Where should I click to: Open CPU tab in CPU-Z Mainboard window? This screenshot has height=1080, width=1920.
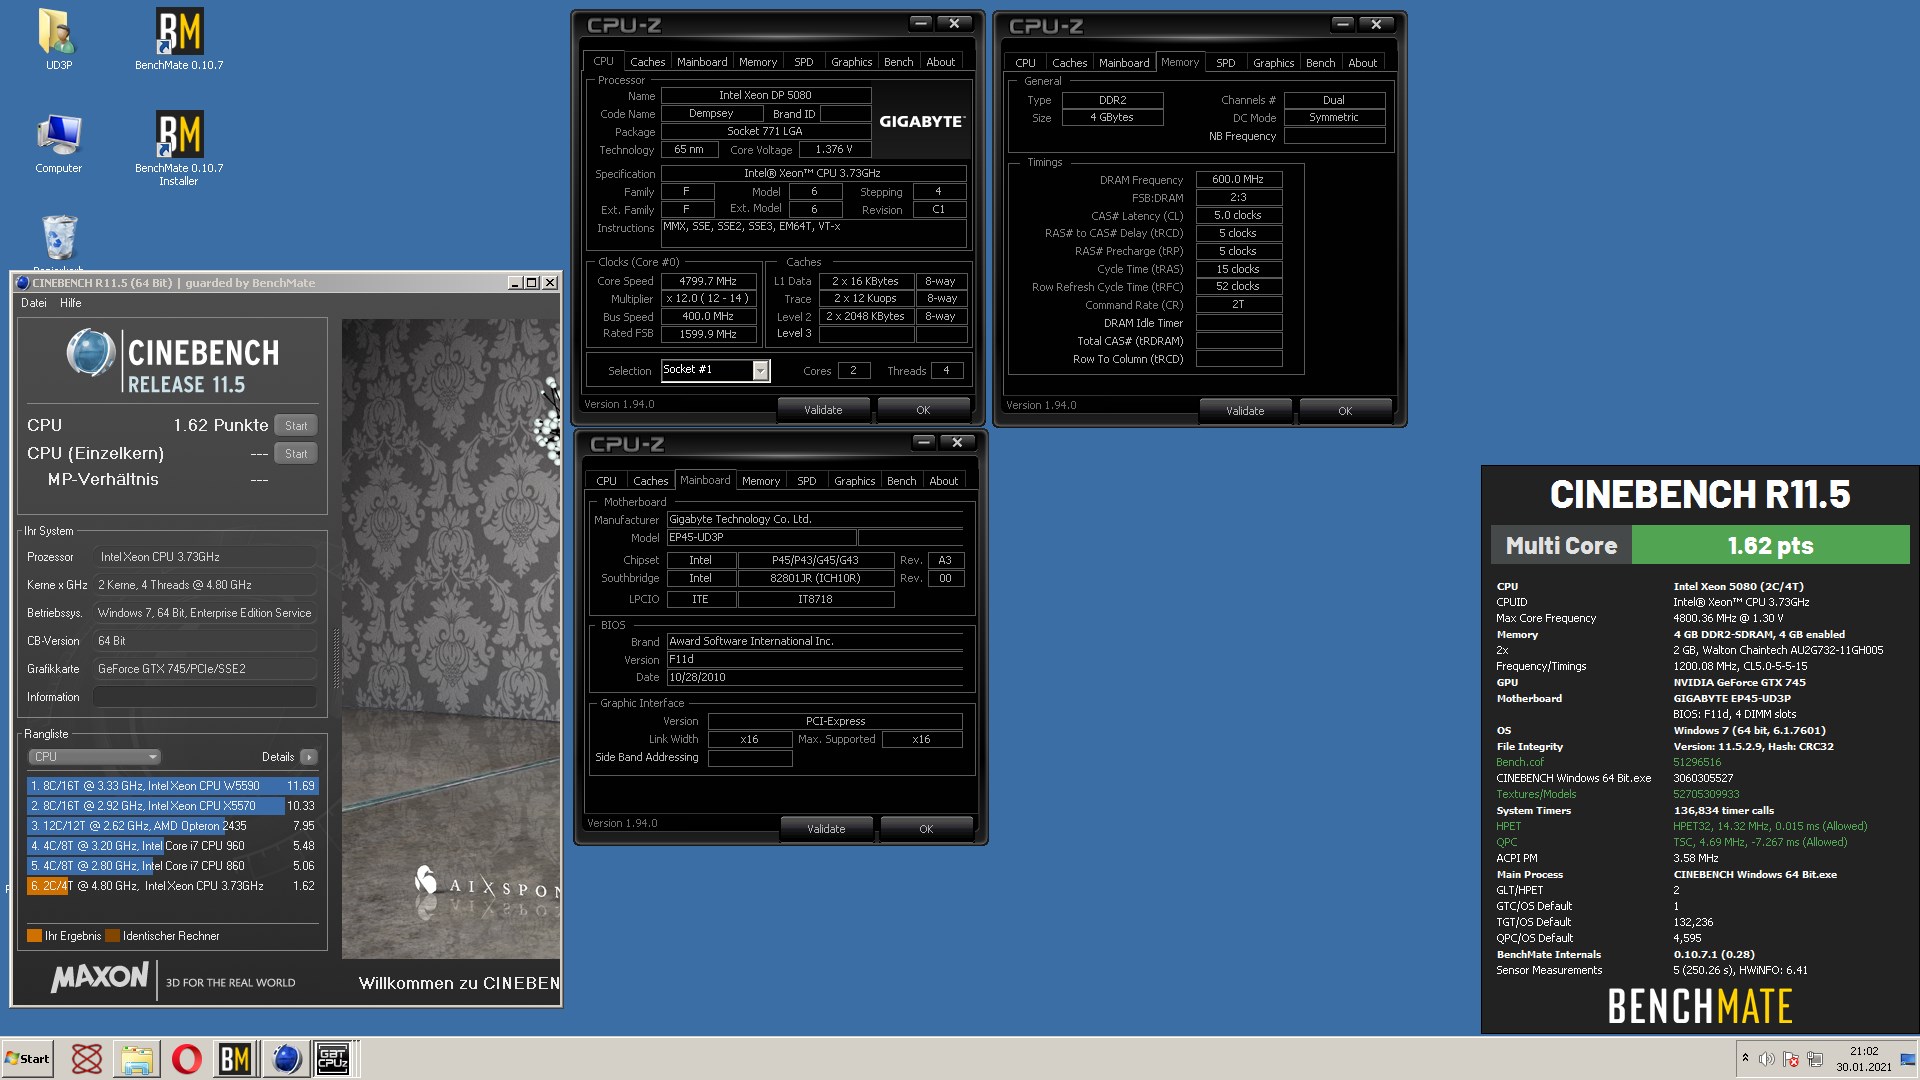click(x=606, y=481)
